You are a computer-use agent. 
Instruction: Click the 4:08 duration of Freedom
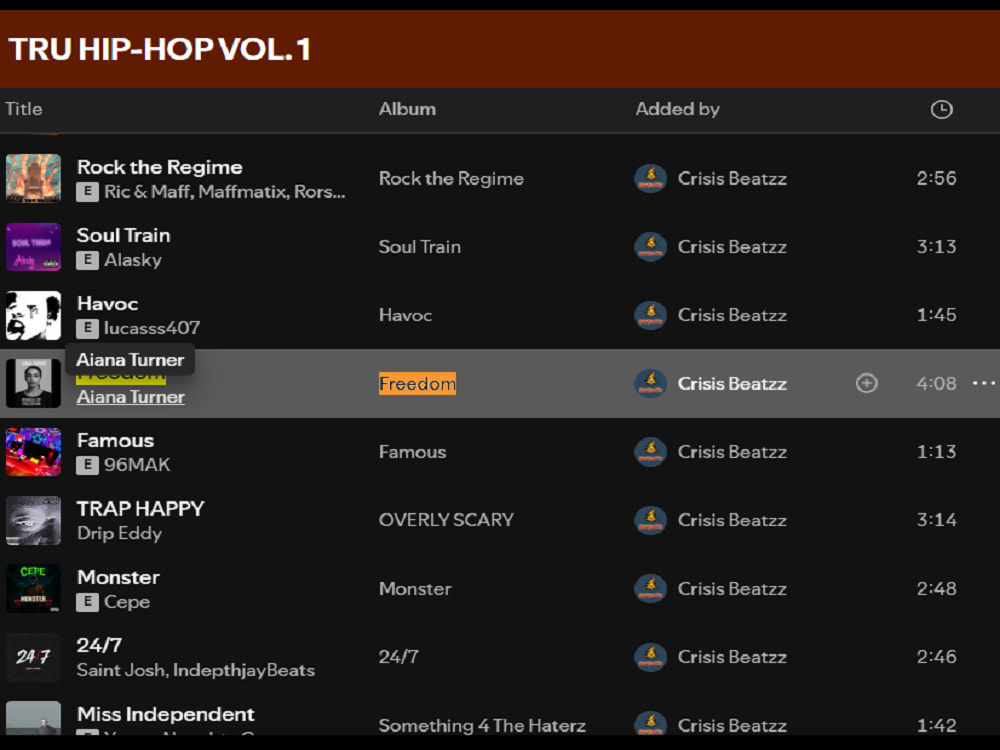(x=936, y=383)
